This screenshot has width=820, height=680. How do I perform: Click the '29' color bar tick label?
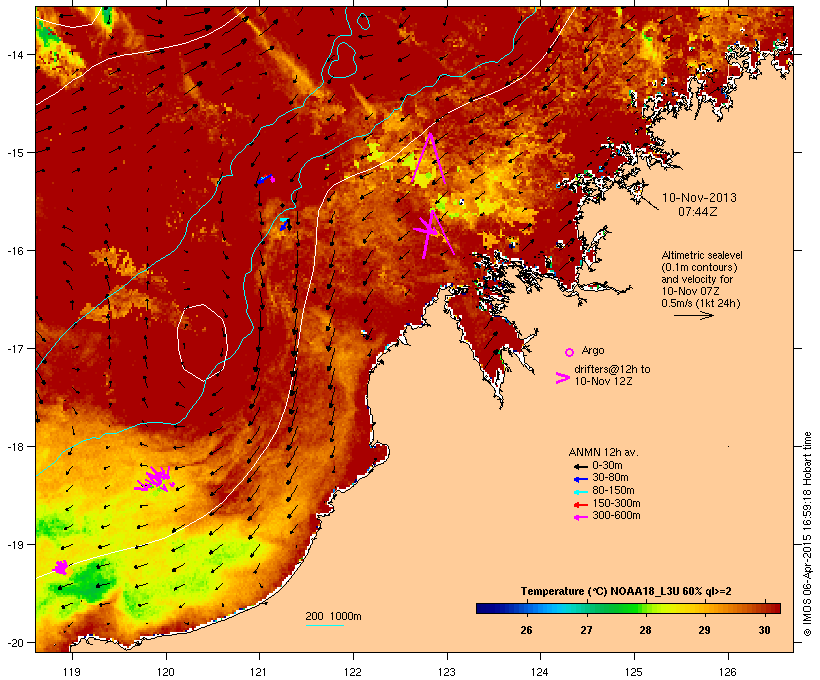(x=704, y=630)
